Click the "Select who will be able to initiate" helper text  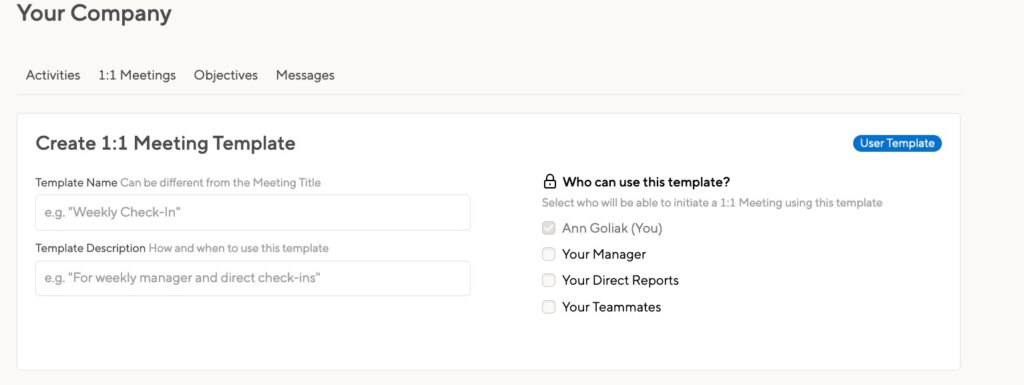click(712, 203)
